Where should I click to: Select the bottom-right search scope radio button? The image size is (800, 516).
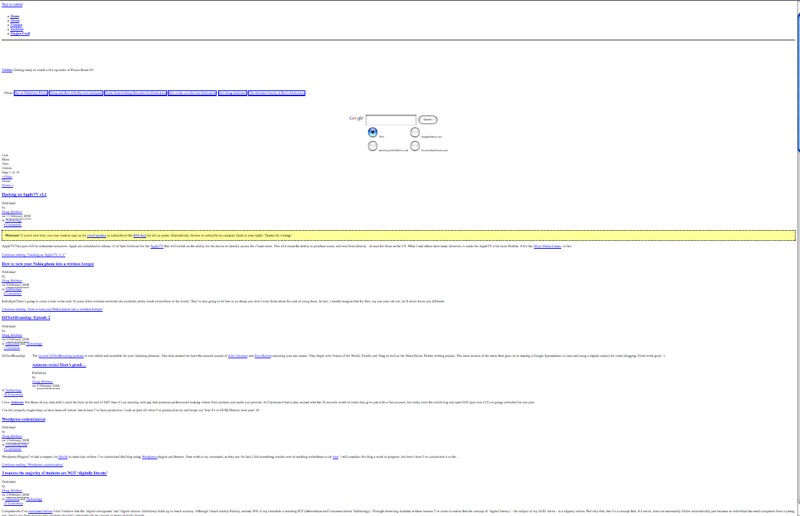click(x=415, y=146)
